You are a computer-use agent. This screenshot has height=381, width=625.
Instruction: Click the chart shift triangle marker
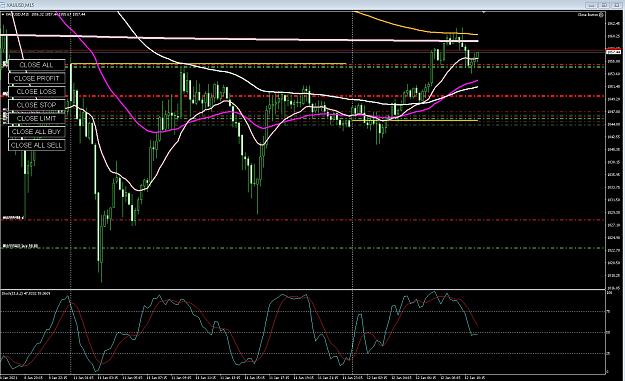tap(483, 12)
